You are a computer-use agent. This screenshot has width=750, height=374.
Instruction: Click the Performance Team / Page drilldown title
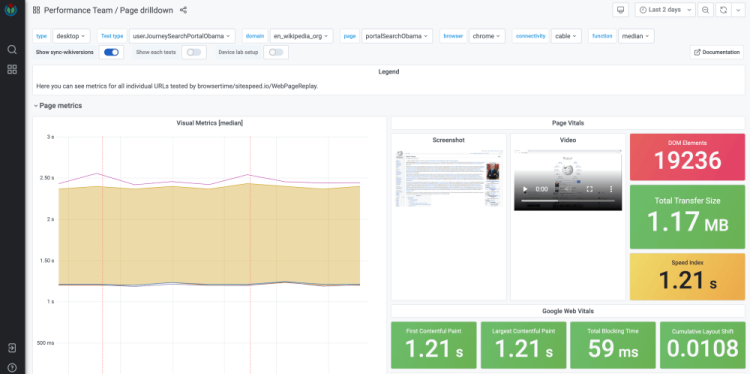[x=110, y=10]
